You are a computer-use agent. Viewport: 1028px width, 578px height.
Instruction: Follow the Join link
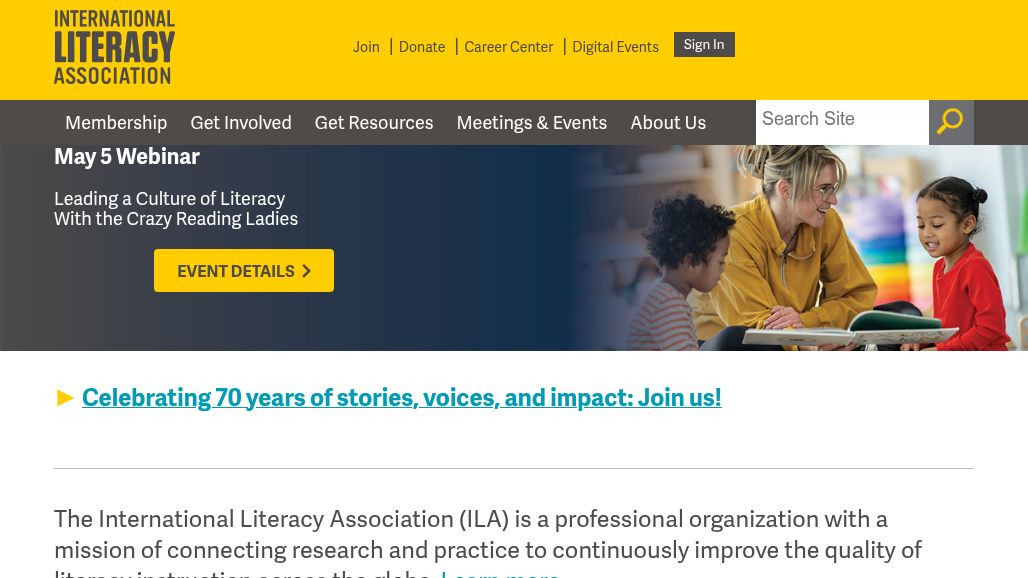[x=366, y=47]
